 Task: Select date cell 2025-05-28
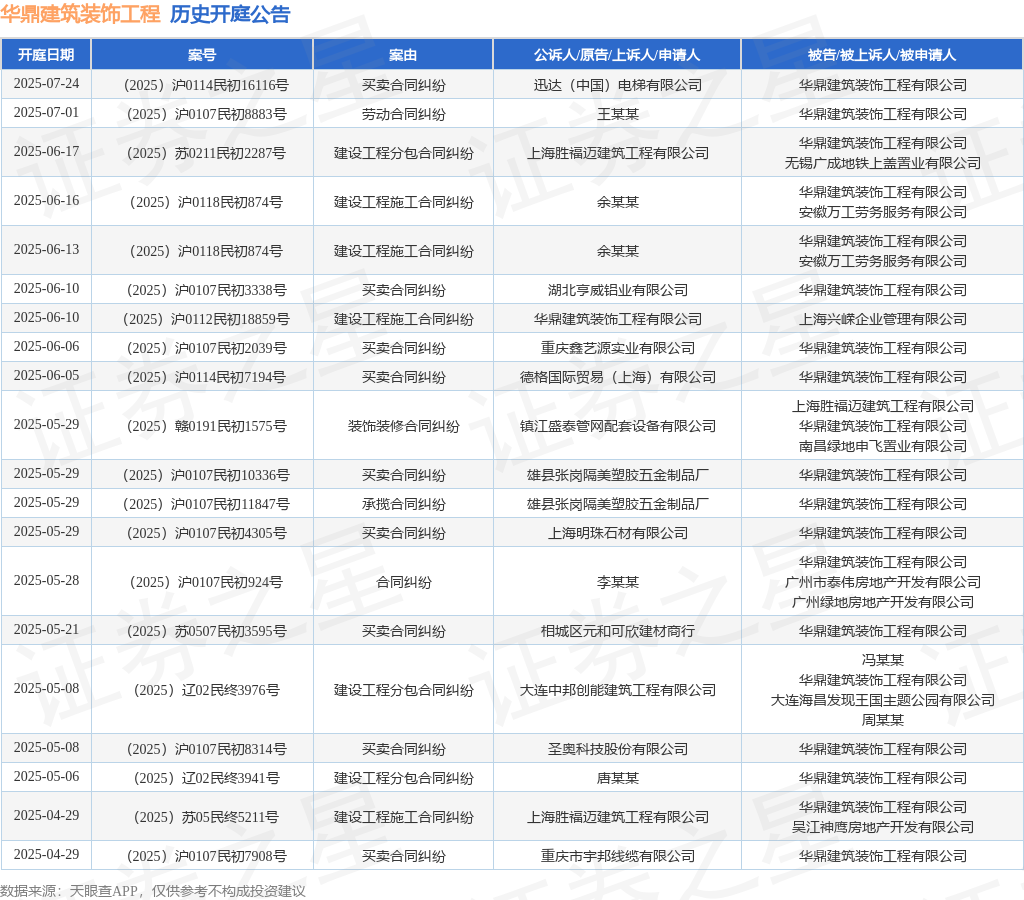(x=46, y=581)
